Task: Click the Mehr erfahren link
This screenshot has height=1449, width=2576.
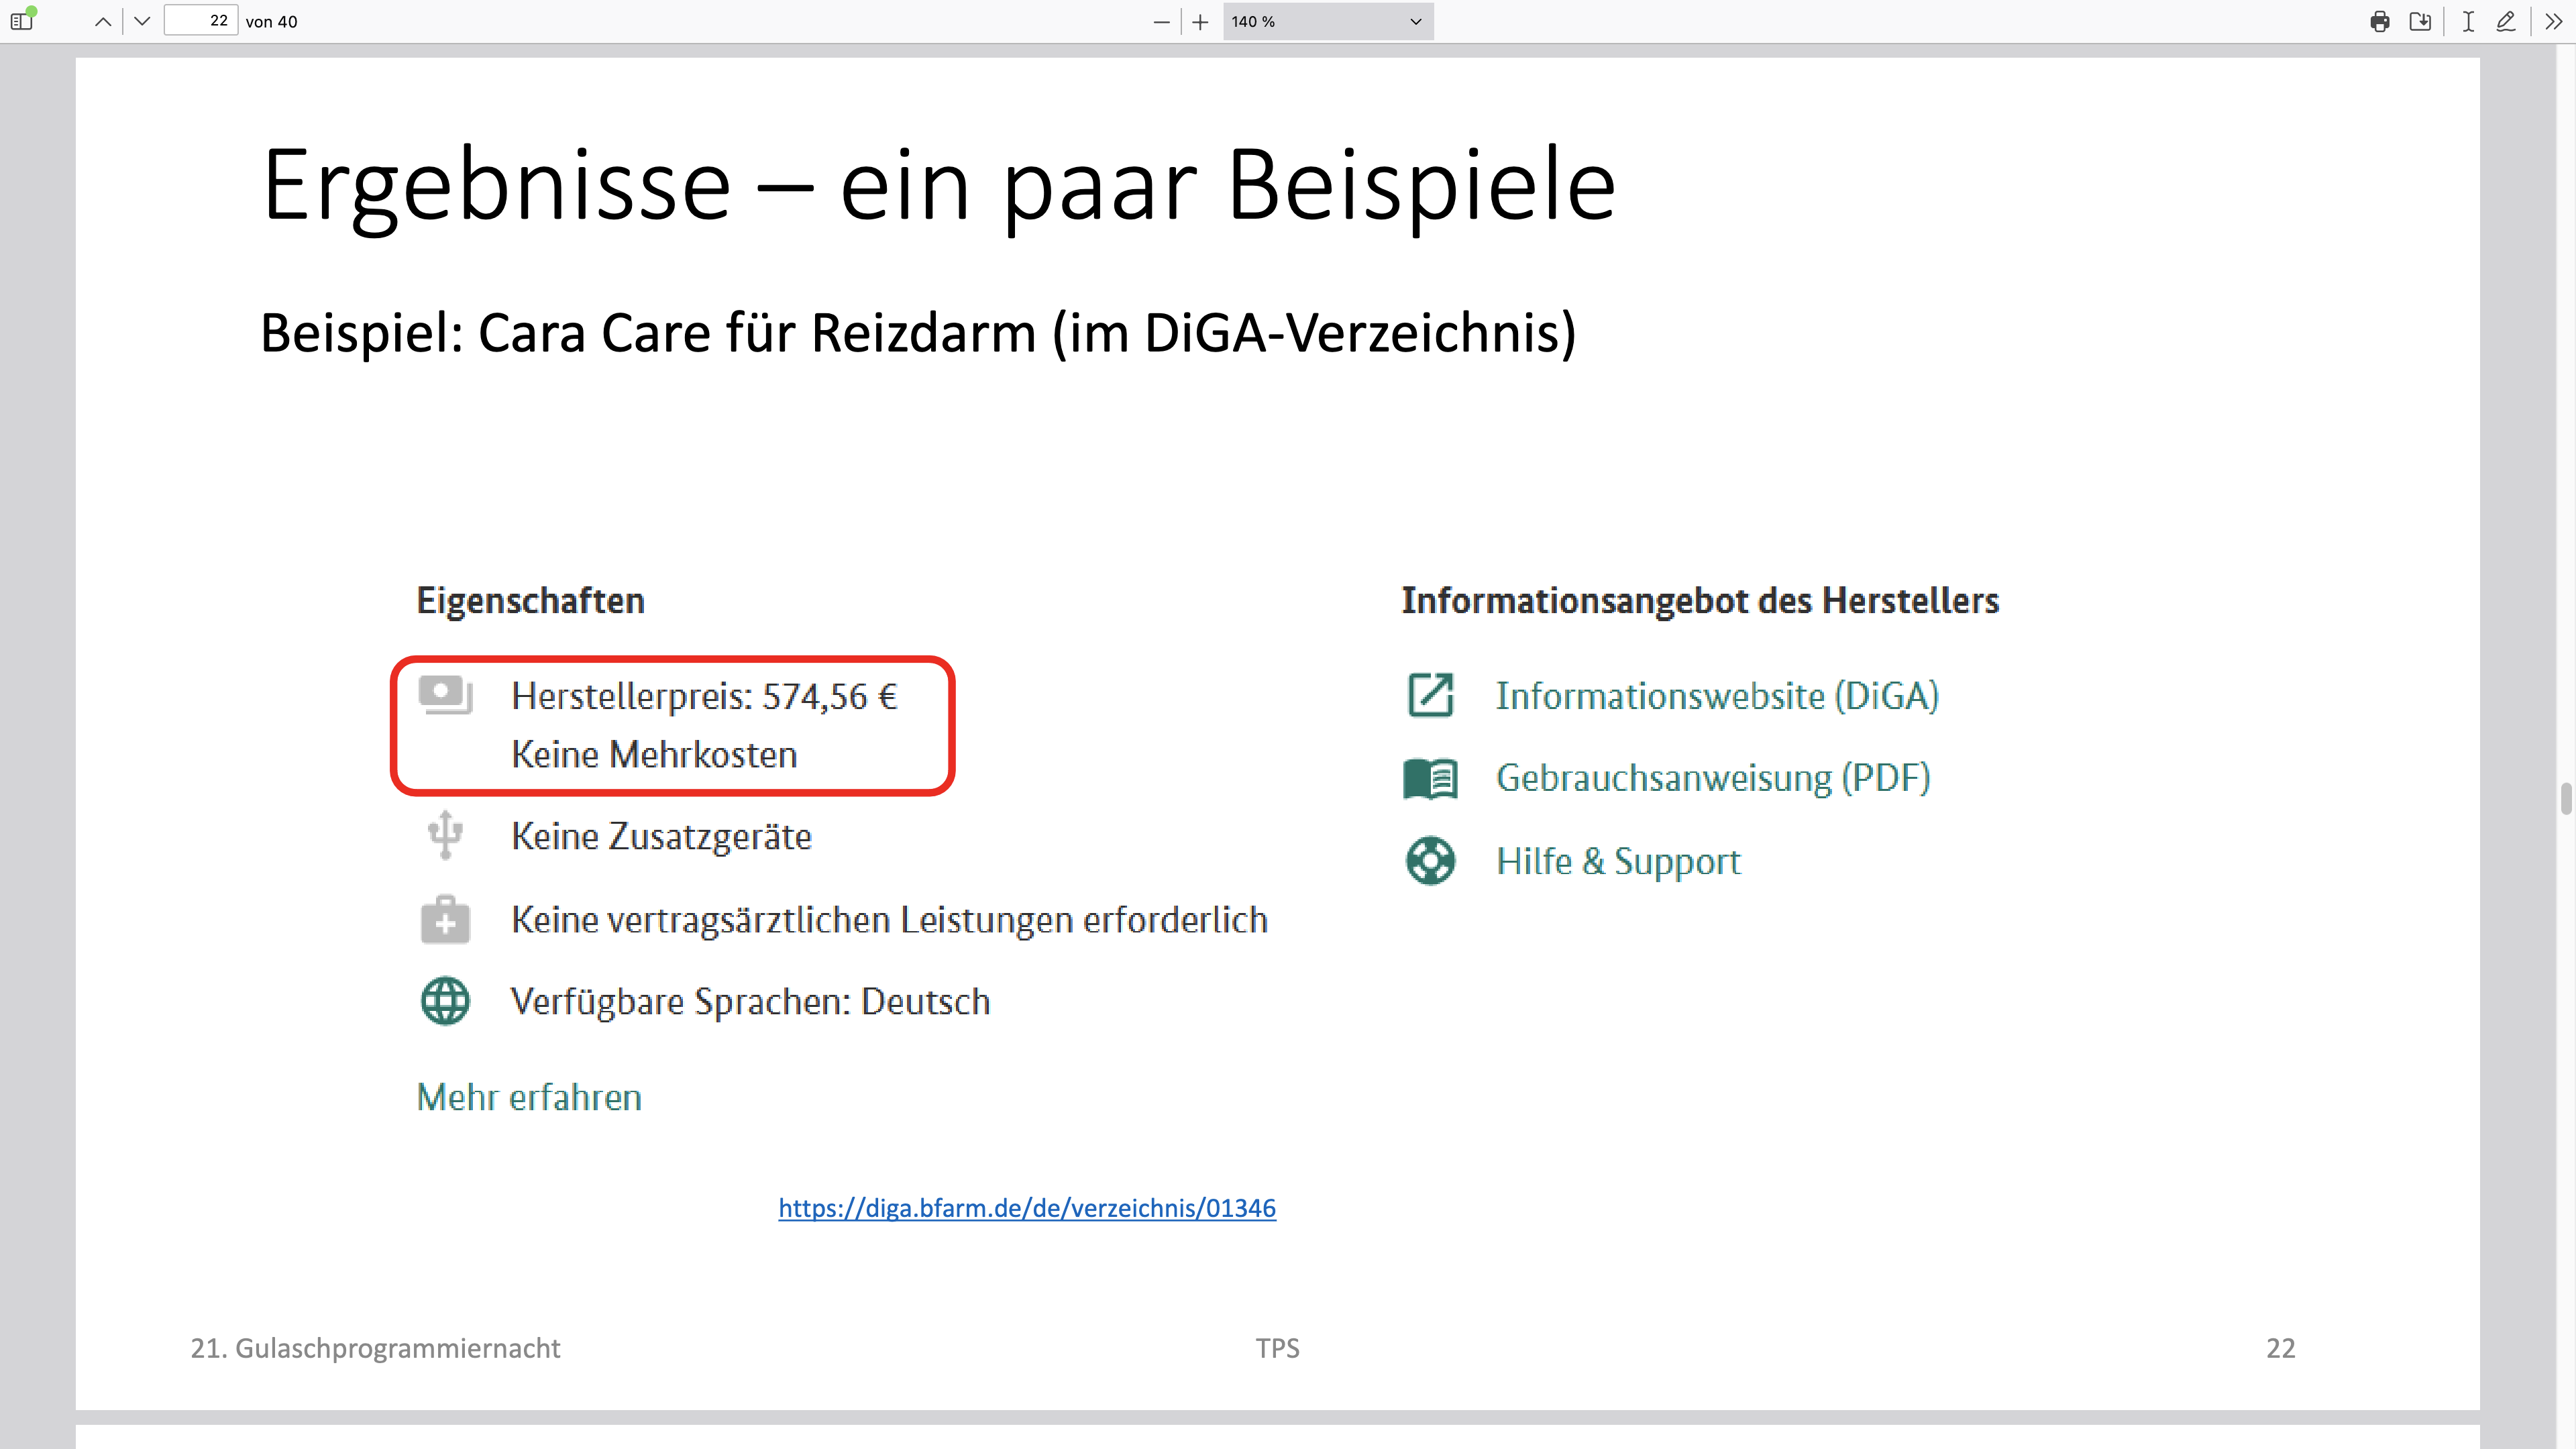Action: click(528, 1096)
